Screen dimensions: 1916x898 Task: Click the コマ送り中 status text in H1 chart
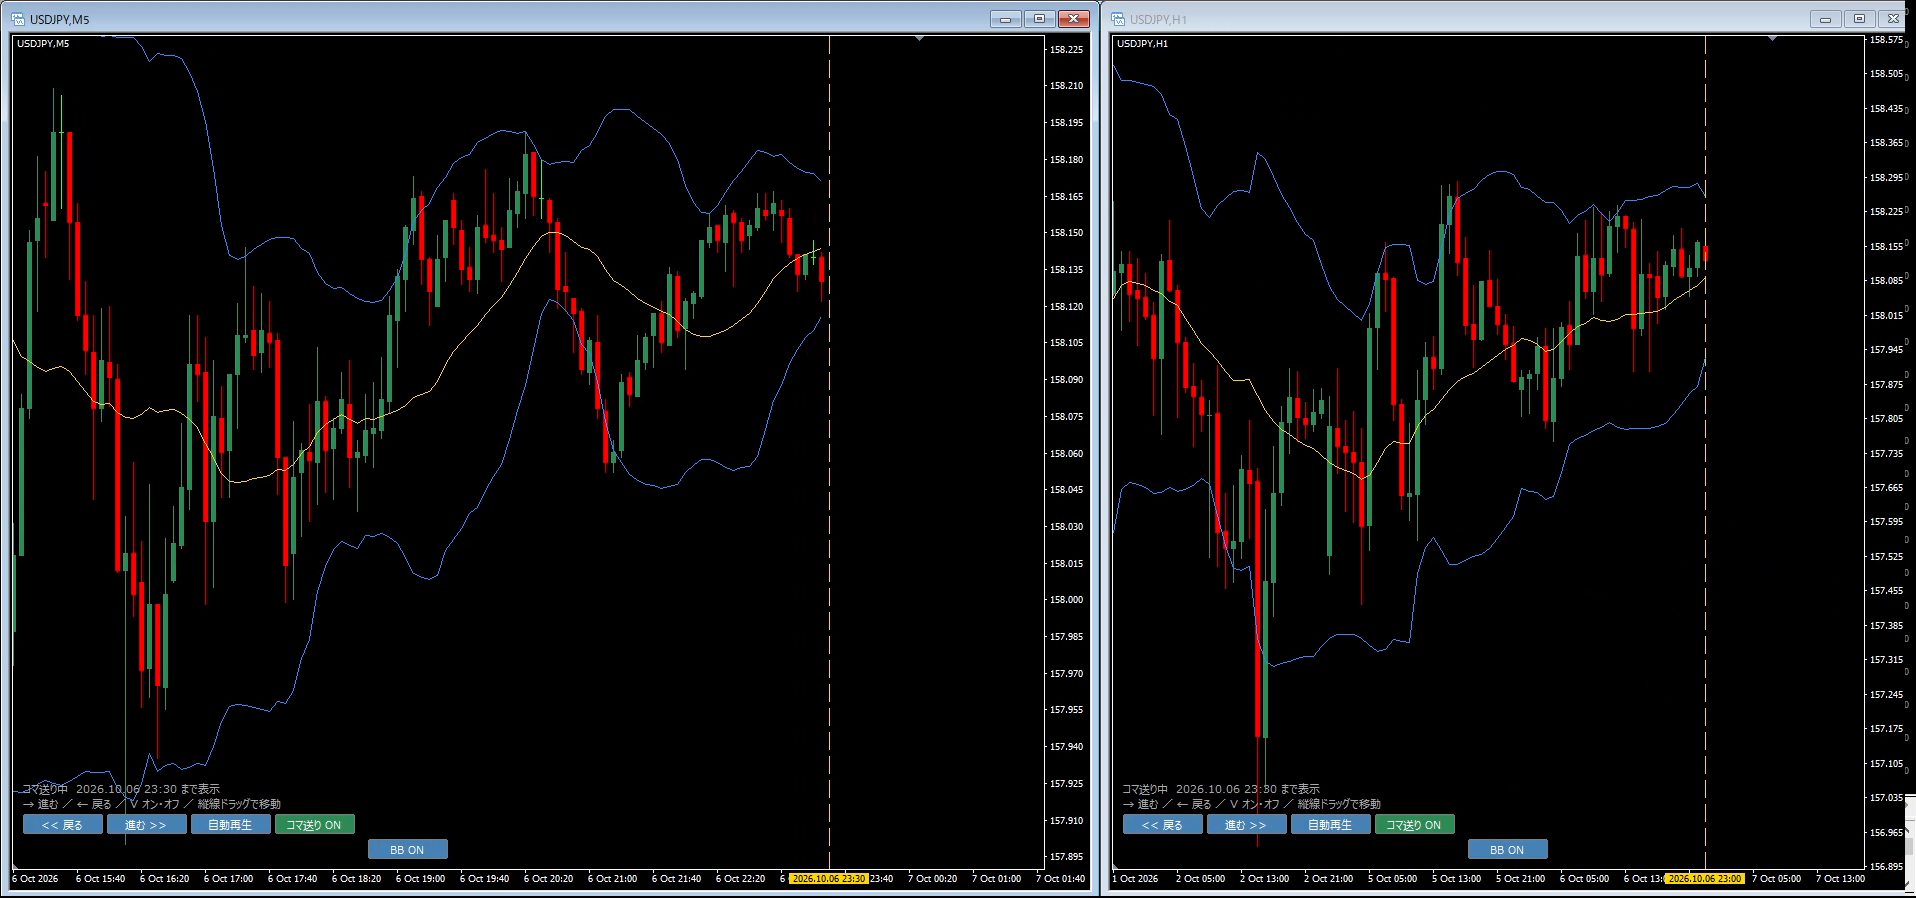click(1145, 789)
